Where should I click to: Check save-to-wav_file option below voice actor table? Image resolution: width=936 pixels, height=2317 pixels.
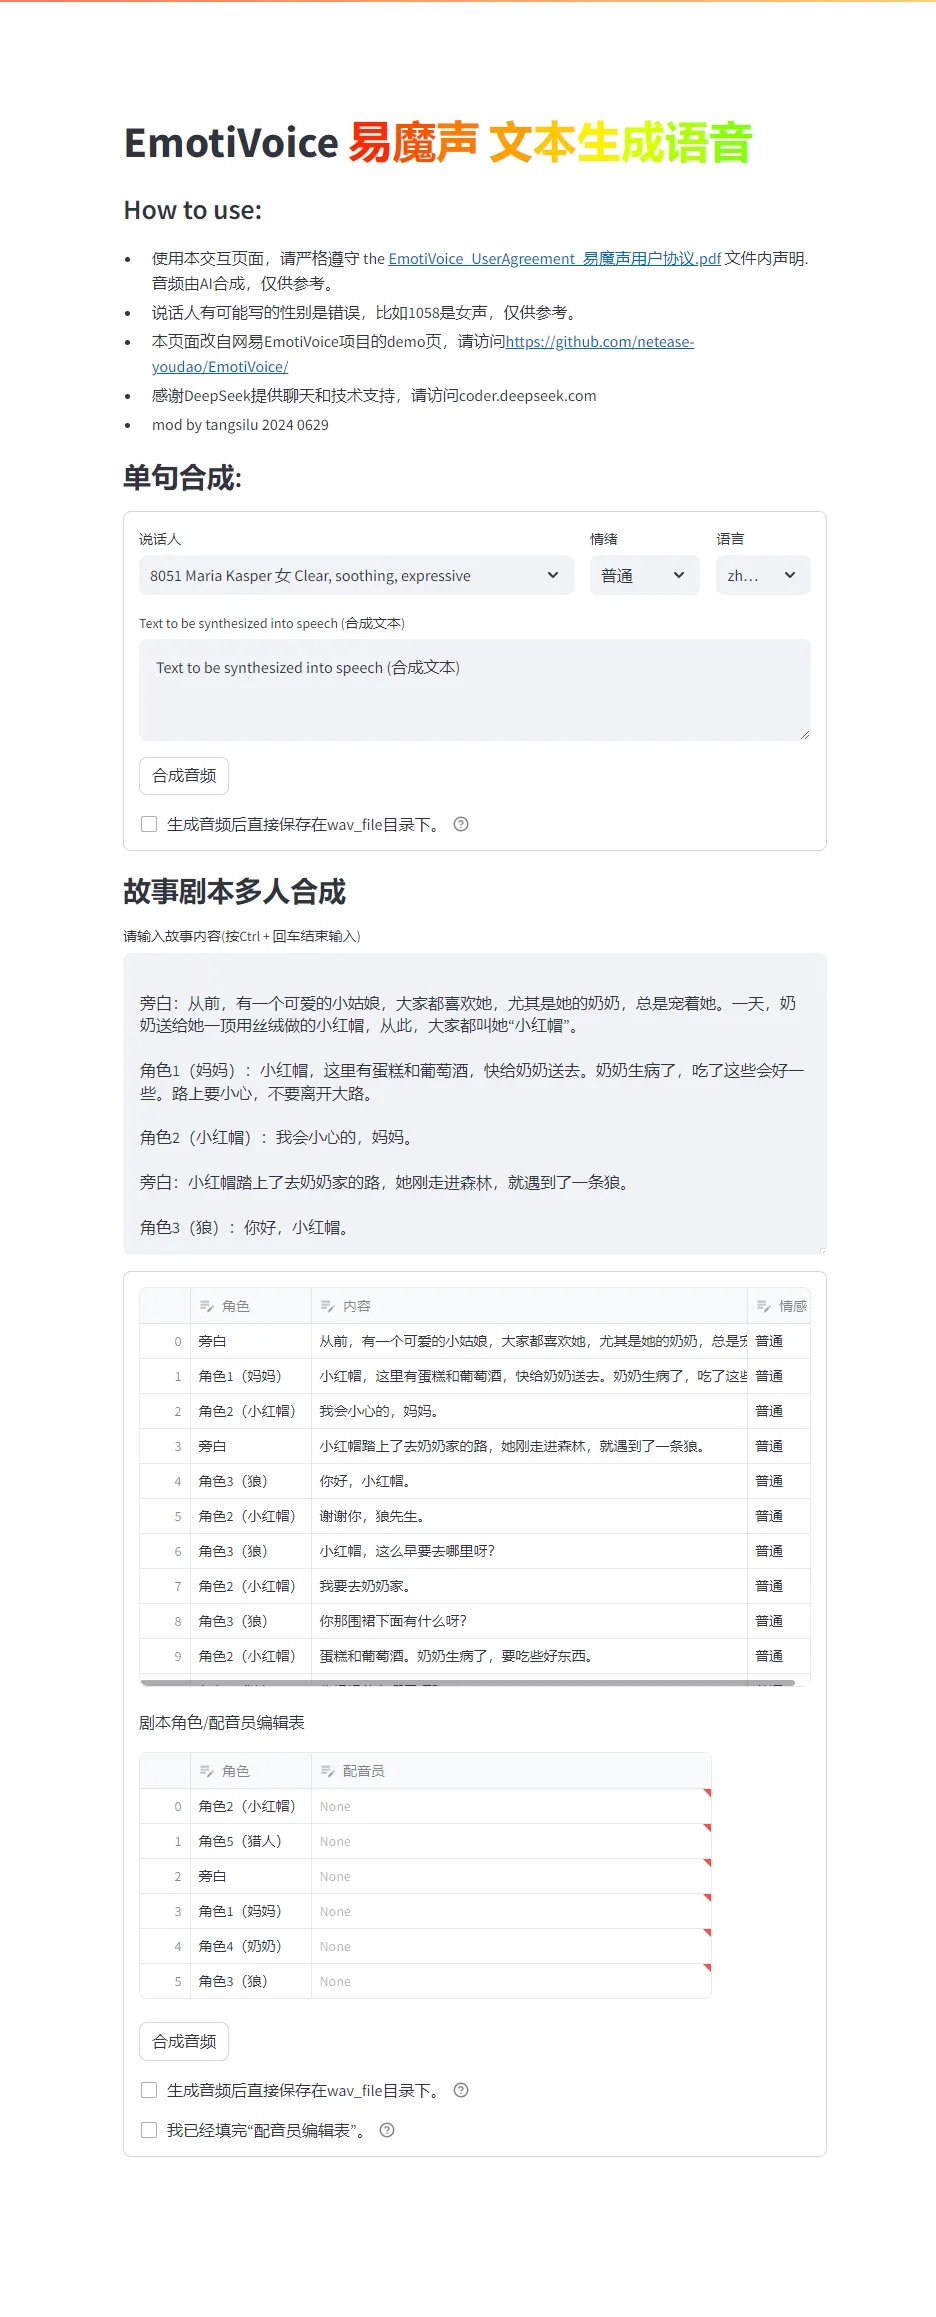[x=149, y=2090]
